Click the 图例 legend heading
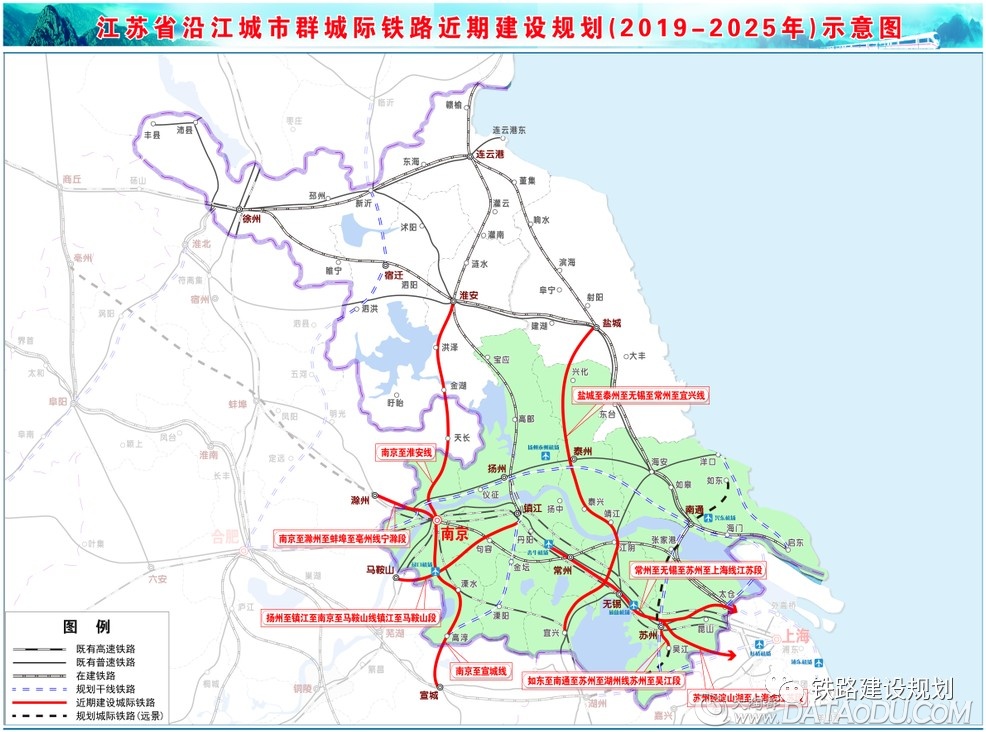The height and width of the screenshot is (732, 986). (x=87, y=626)
